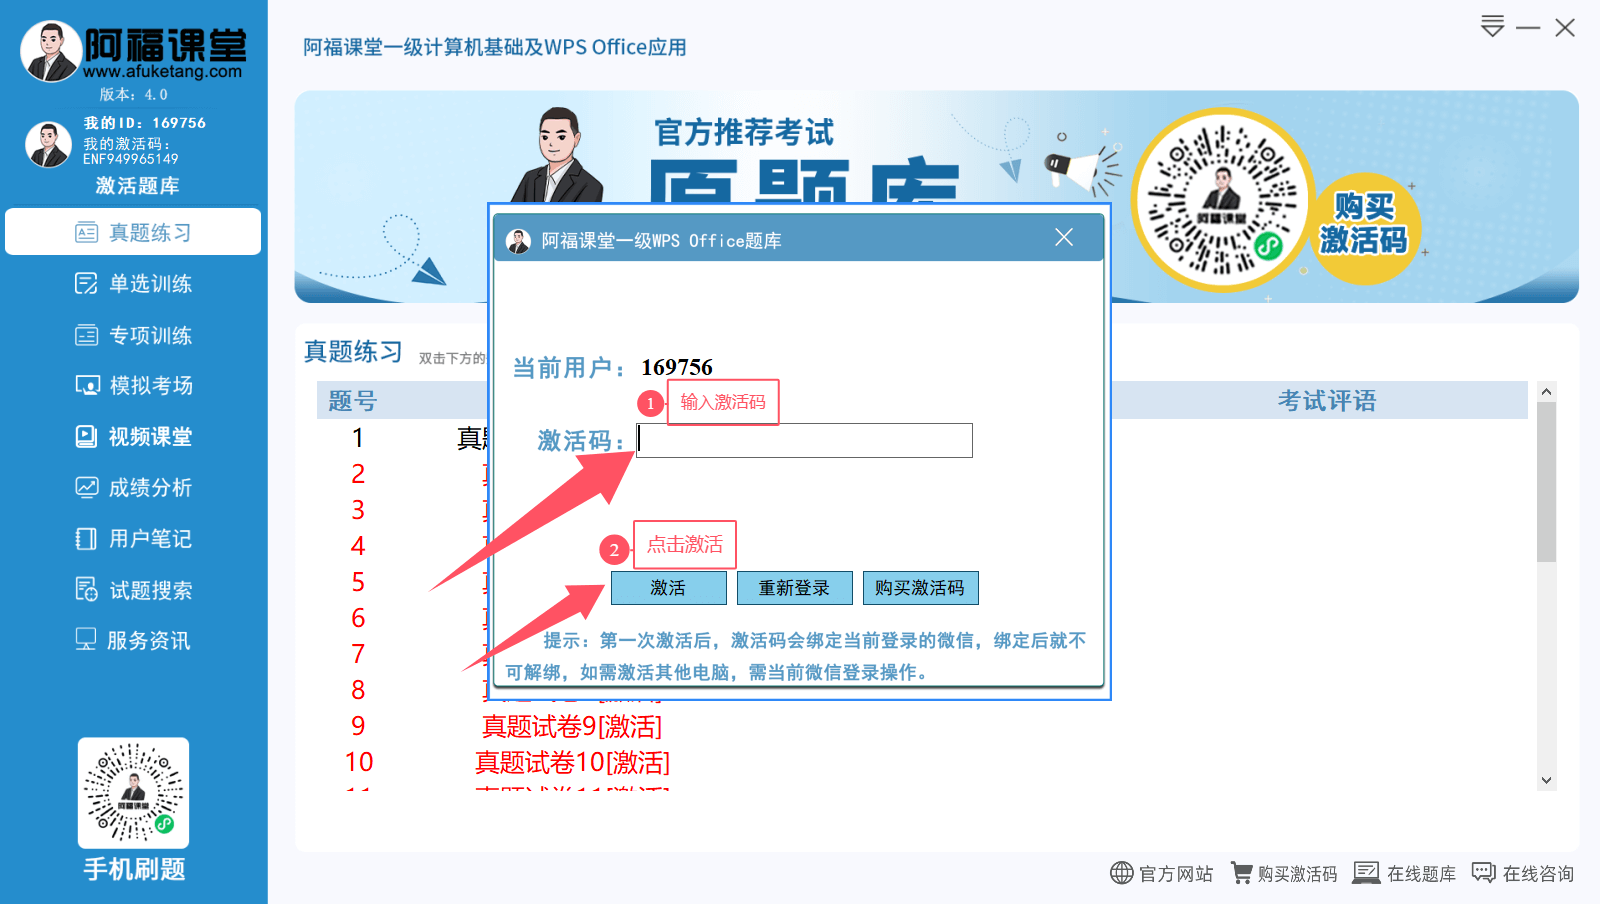Click the 官方网站 globe icon
The image size is (1600, 904).
1122,872
